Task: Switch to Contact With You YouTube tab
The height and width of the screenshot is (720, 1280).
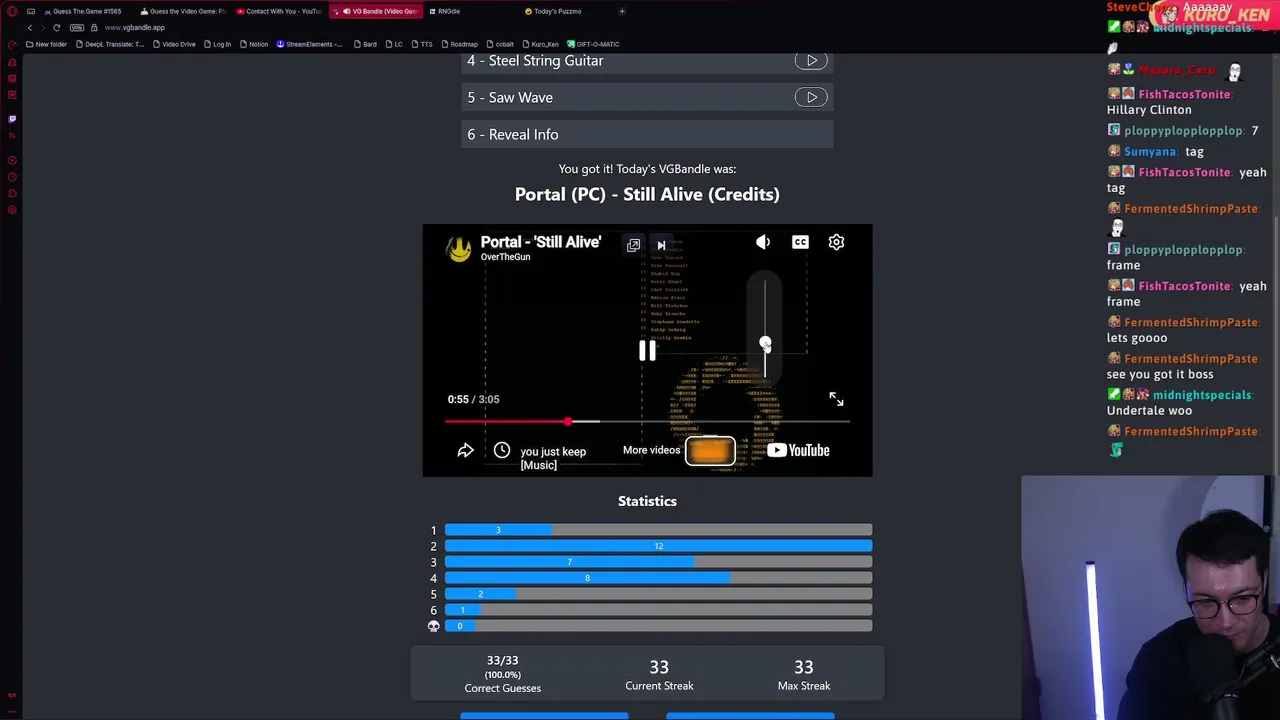Action: point(279,11)
